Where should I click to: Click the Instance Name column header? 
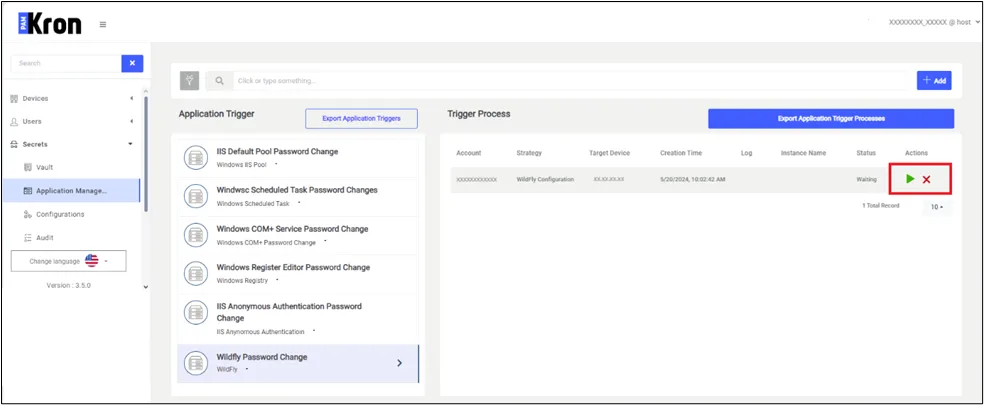click(x=803, y=153)
